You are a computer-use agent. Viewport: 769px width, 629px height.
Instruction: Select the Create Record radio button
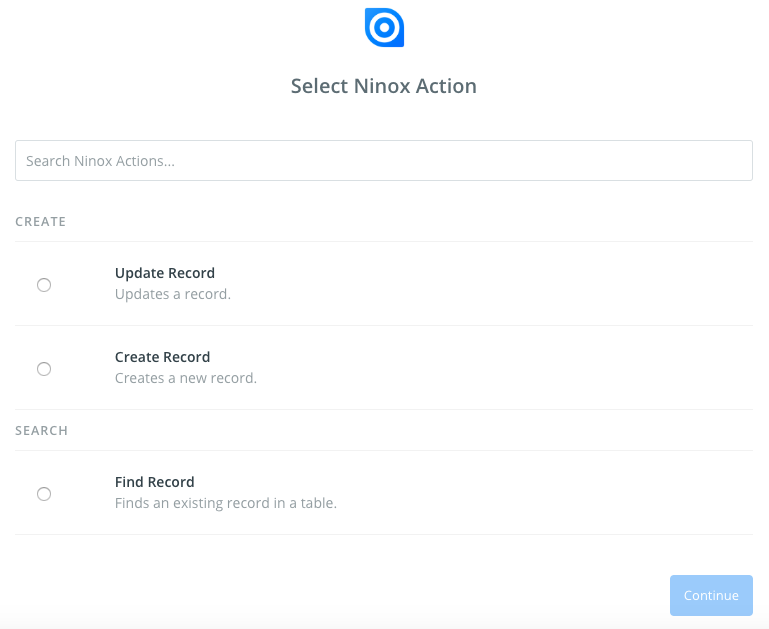pyautogui.click(x=44, y=369)
